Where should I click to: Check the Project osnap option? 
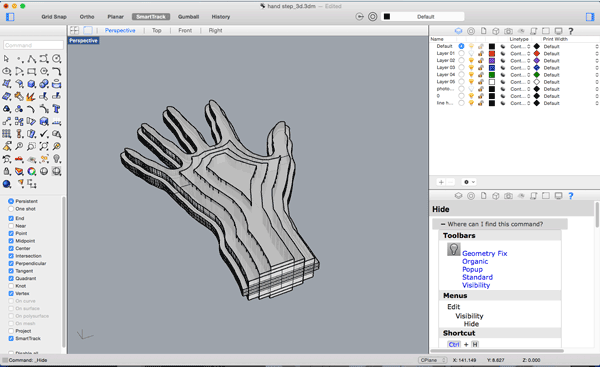(x=11, y=331)
